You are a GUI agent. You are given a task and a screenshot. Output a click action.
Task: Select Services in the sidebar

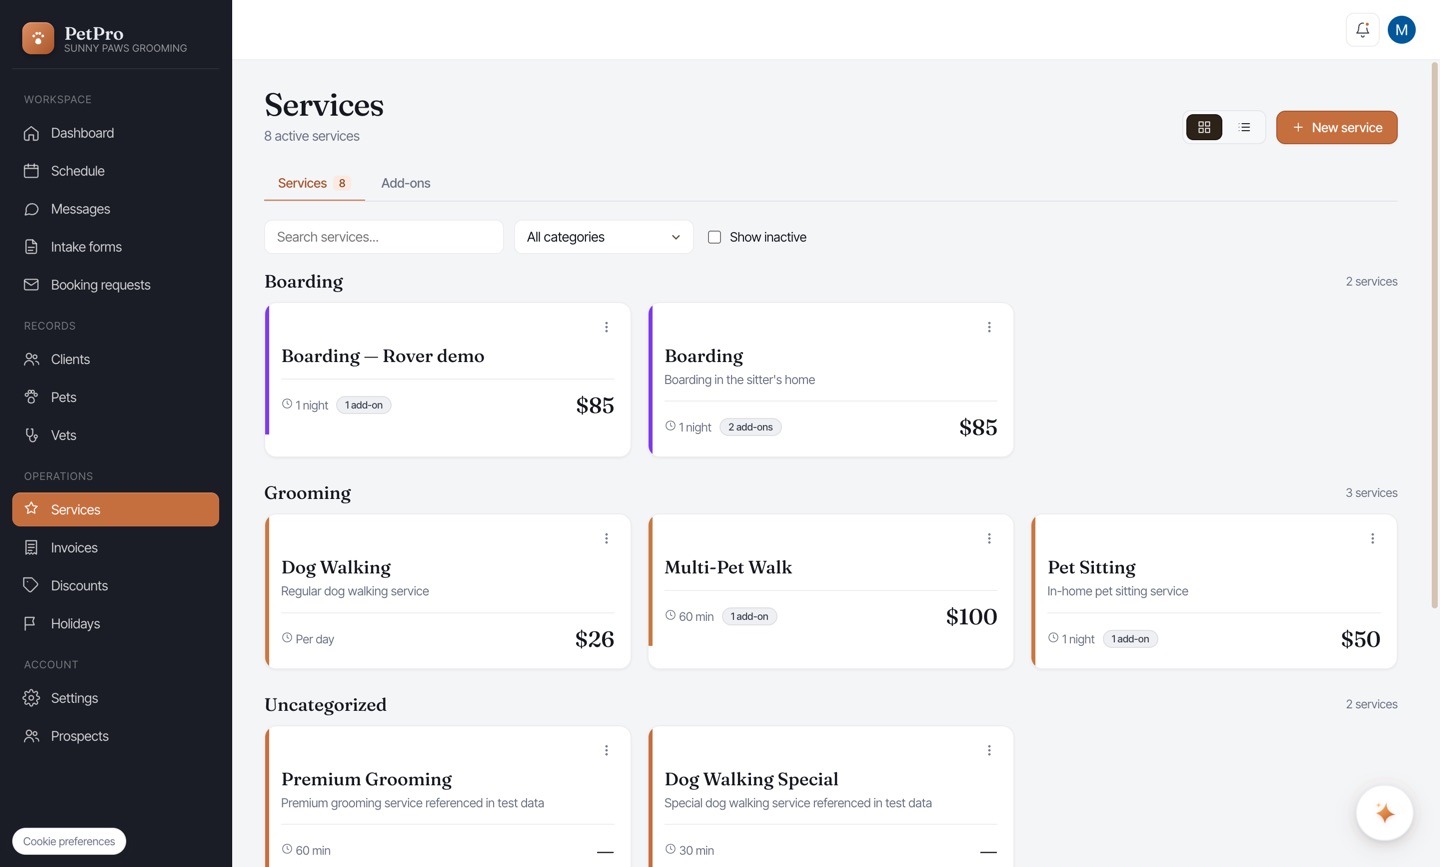point(115,509)
